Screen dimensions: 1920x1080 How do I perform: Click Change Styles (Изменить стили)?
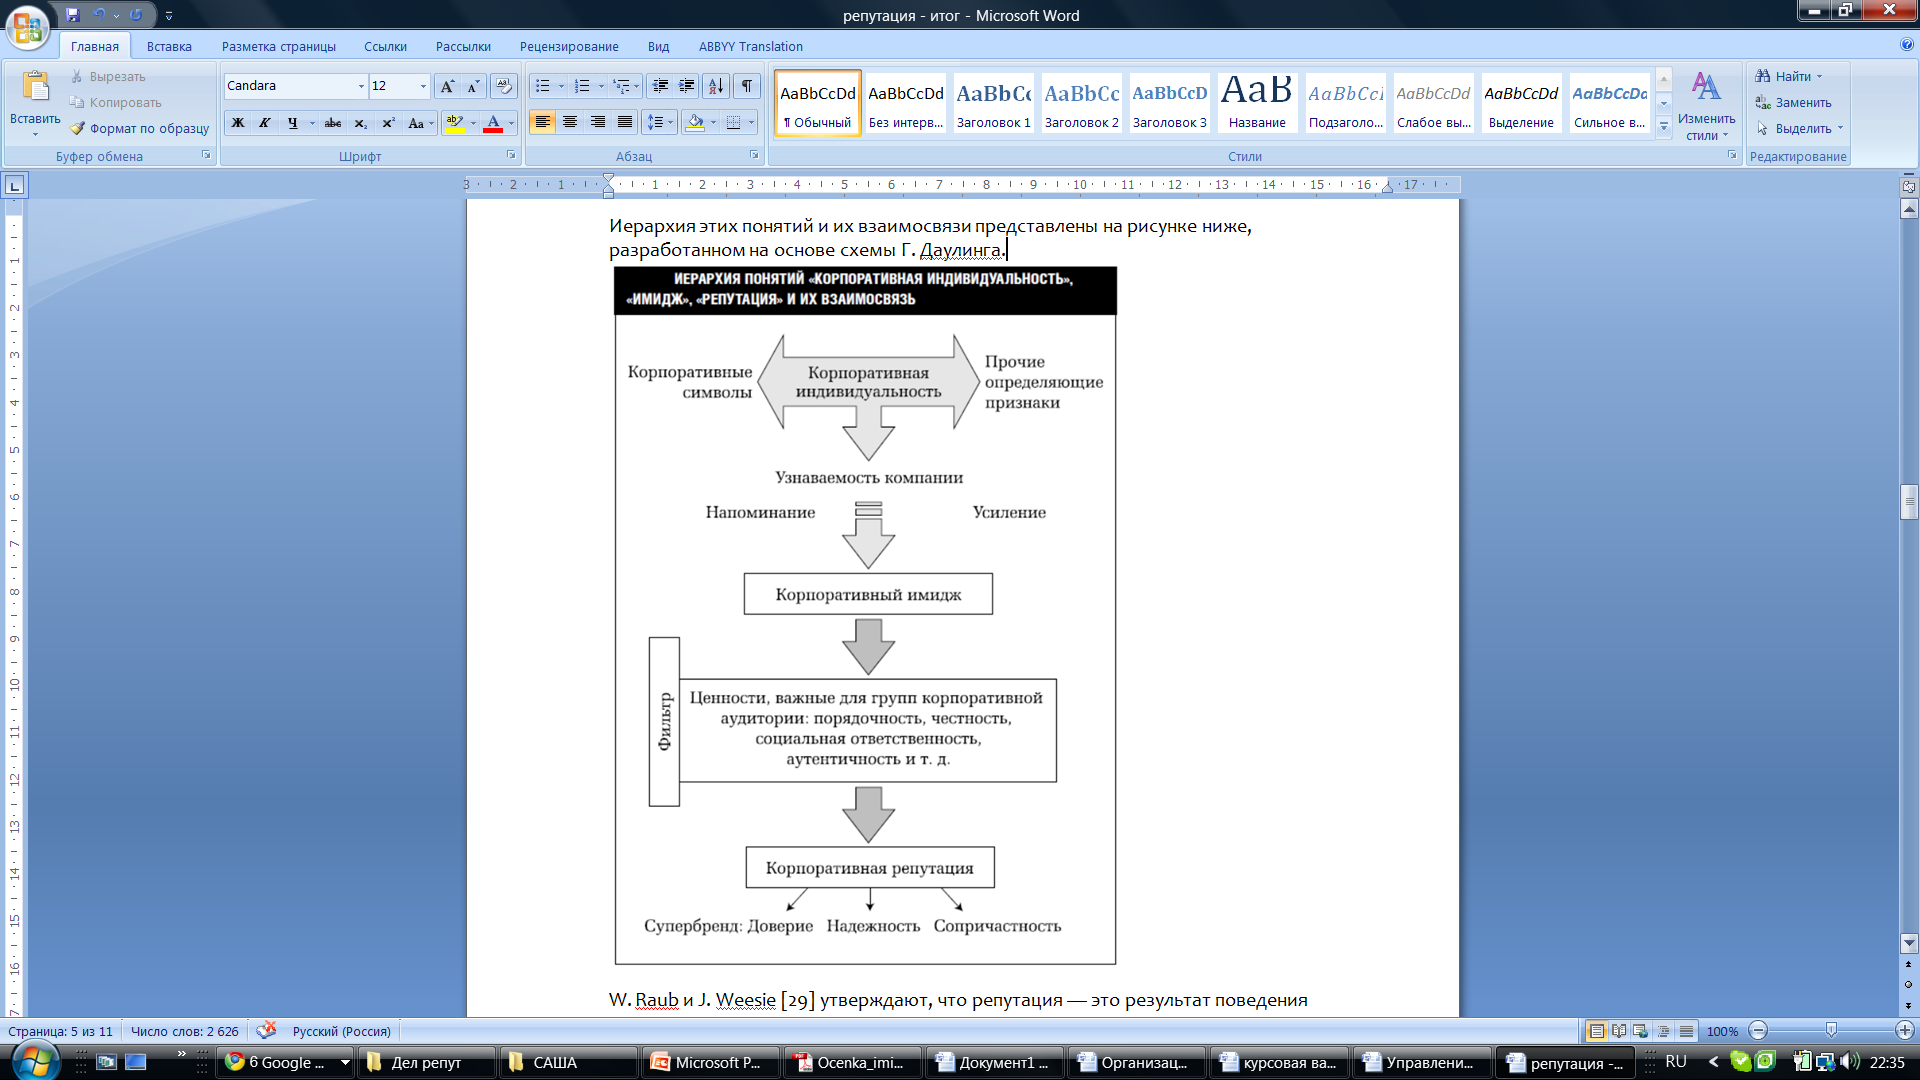coord(1706,106)
